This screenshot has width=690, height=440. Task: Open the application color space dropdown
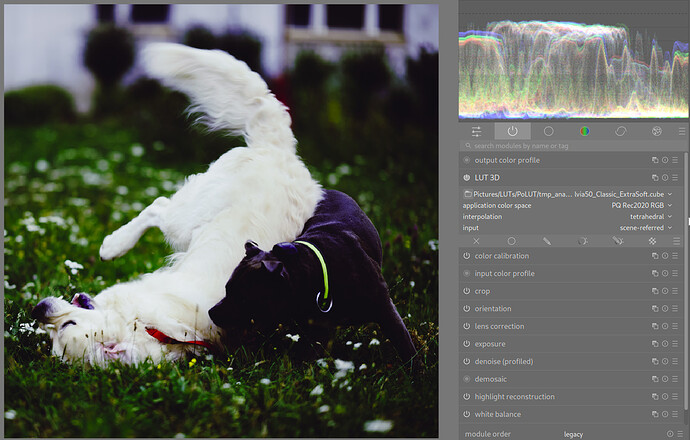[x=568, y=205]
